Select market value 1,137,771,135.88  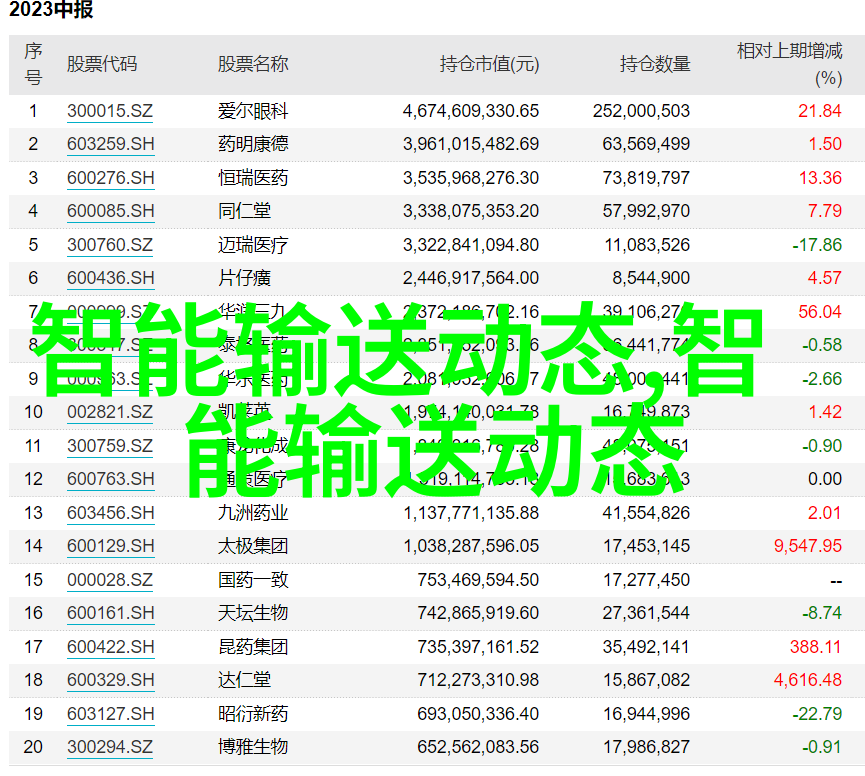pyautogui.click(x=472, y=513)
